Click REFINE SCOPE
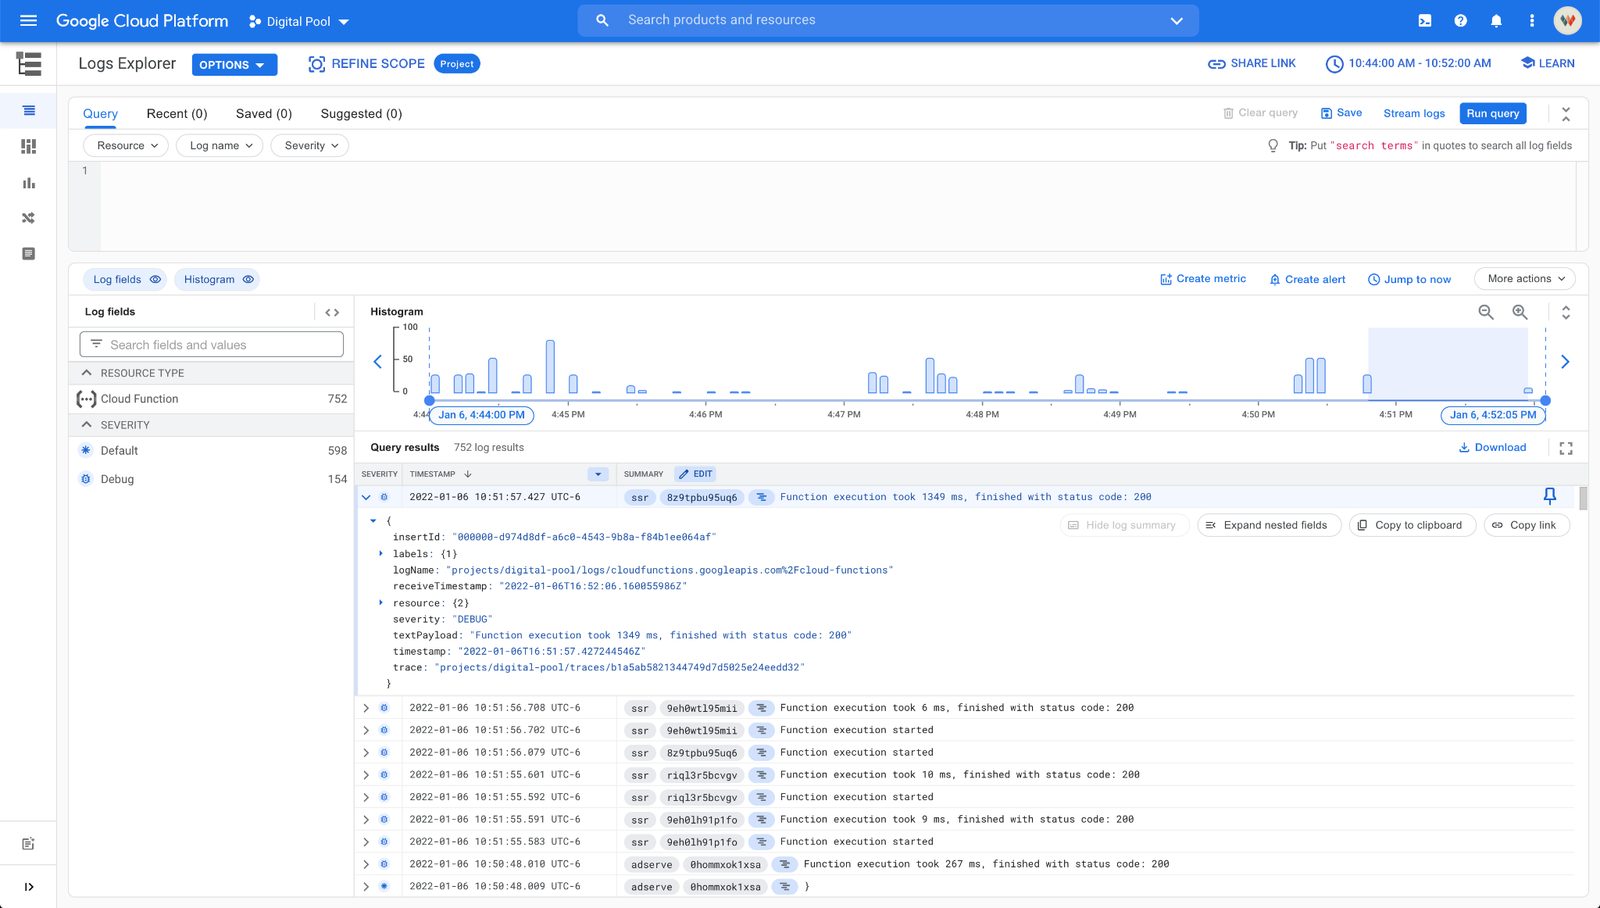This screenshot has height=908, width=1600. (367, 64)
